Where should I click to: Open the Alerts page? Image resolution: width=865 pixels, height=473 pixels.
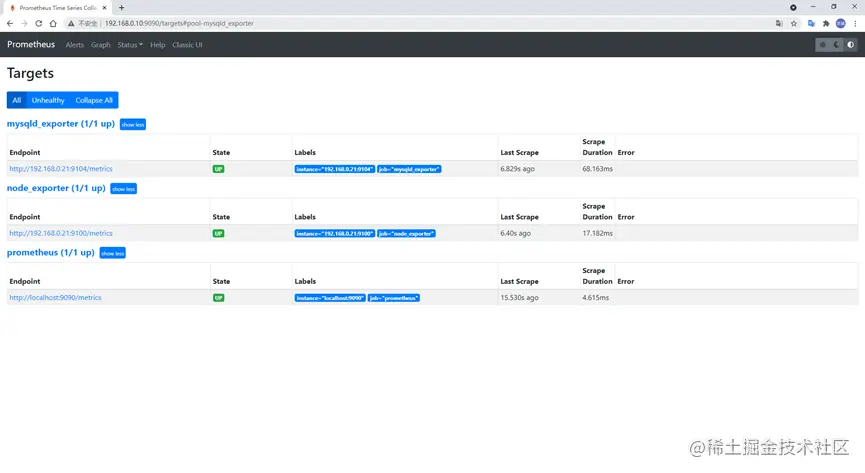click(x=74, y=45)
